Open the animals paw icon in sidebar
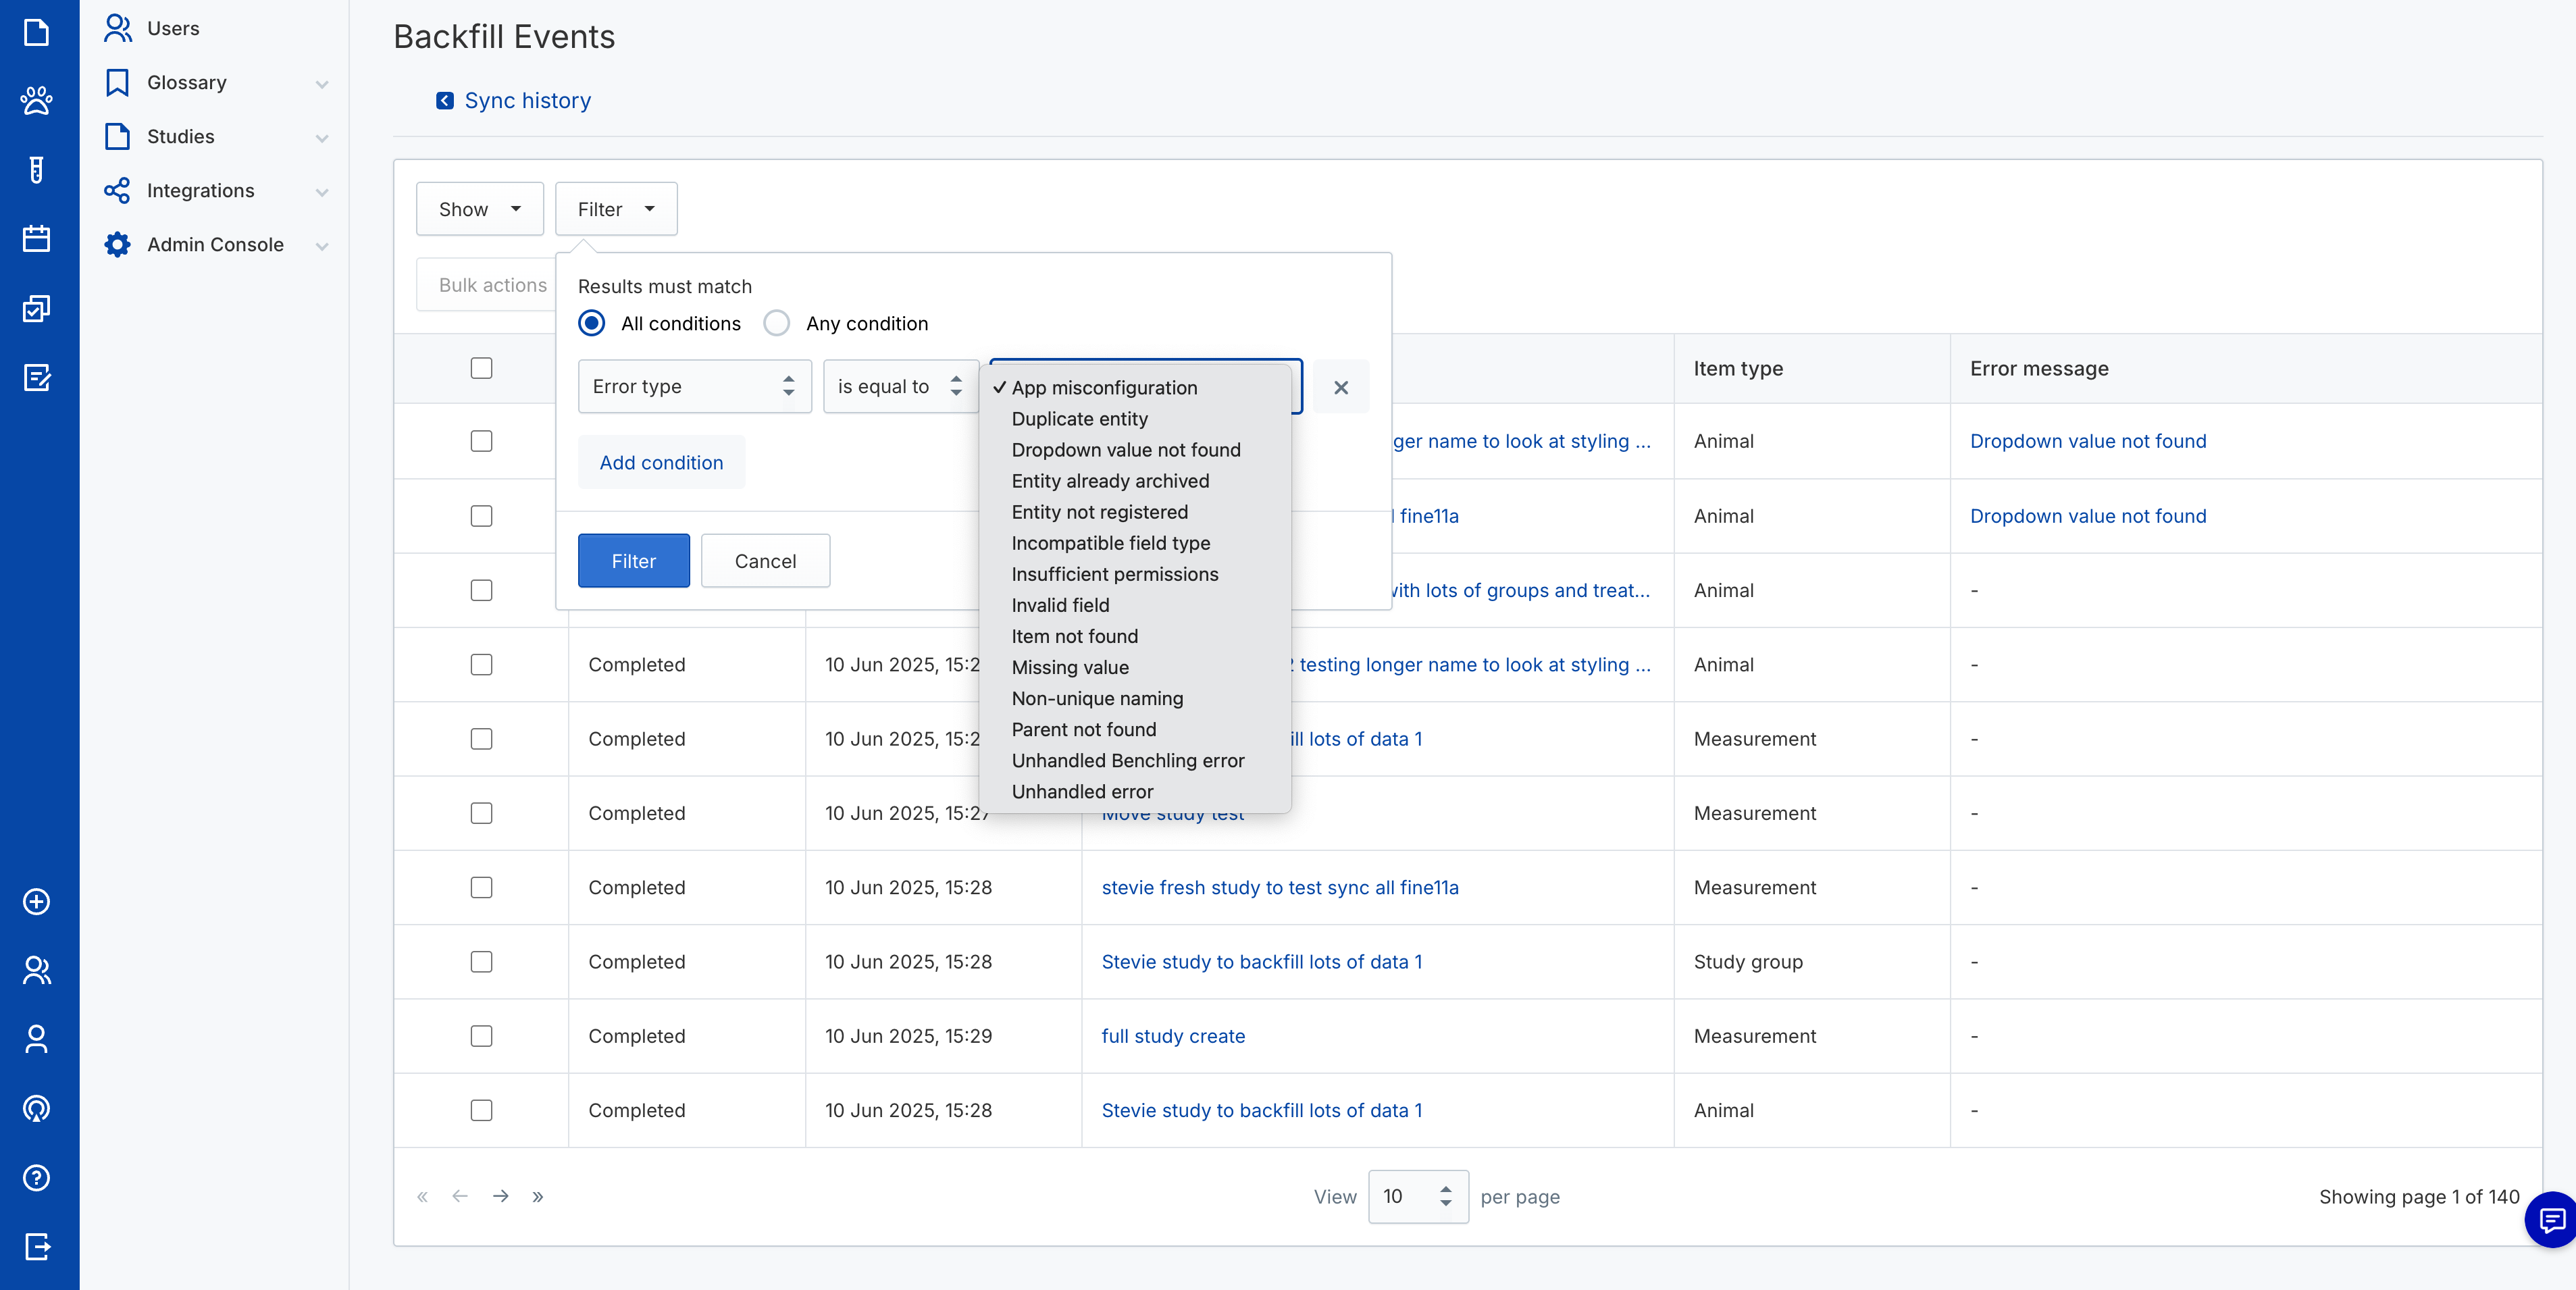Viewport: 2576px width, 1290px height. click(36, 100)
